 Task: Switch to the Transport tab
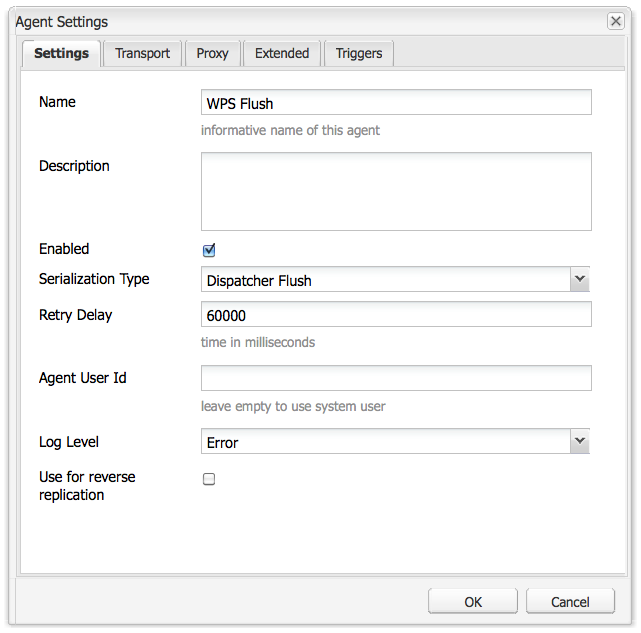coord(142,53)
